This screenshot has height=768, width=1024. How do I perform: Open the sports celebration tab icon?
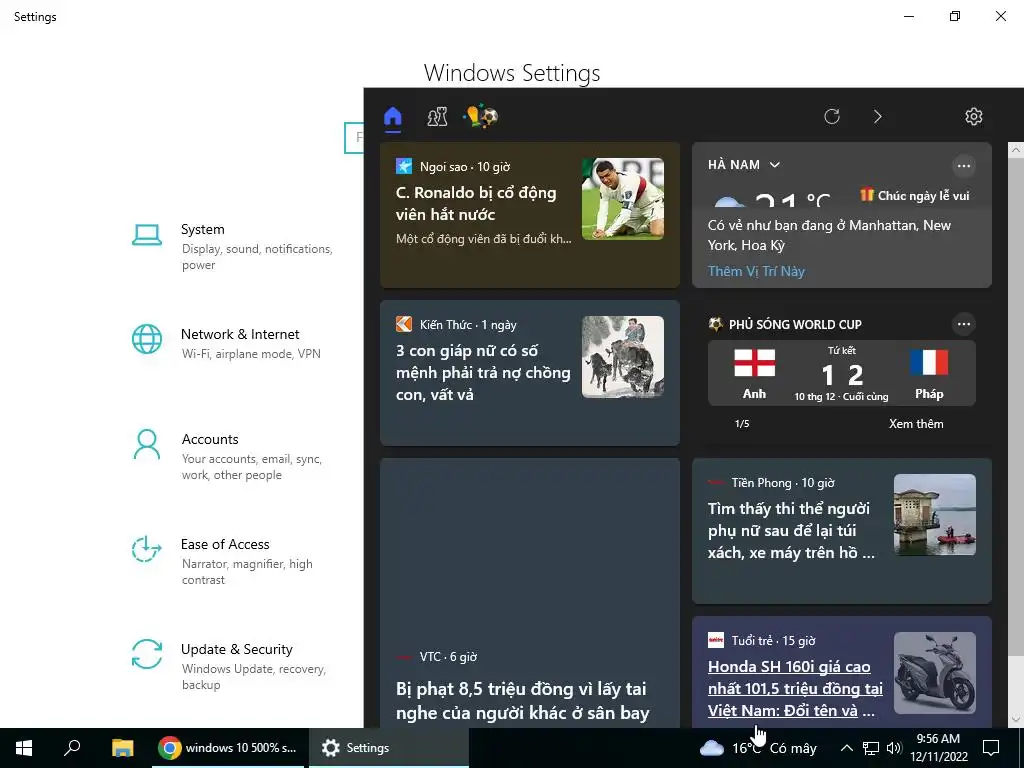[481, 116]
